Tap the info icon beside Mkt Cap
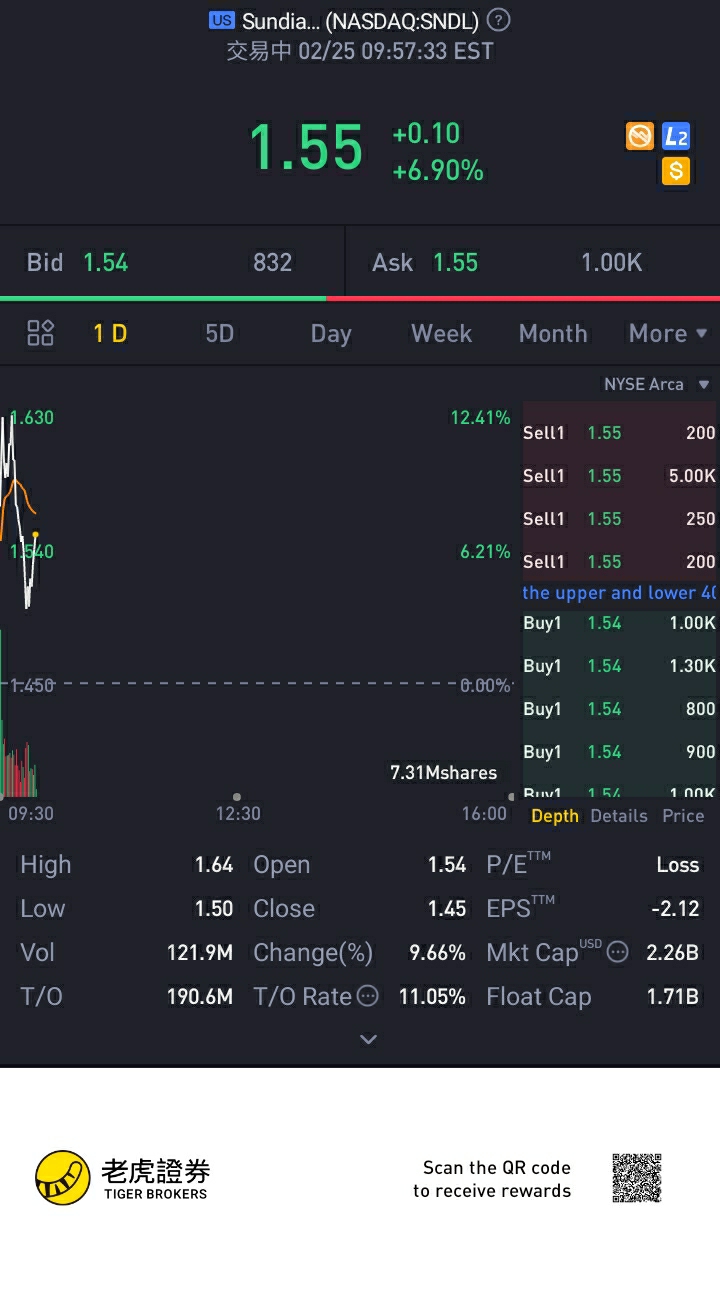 618,952
